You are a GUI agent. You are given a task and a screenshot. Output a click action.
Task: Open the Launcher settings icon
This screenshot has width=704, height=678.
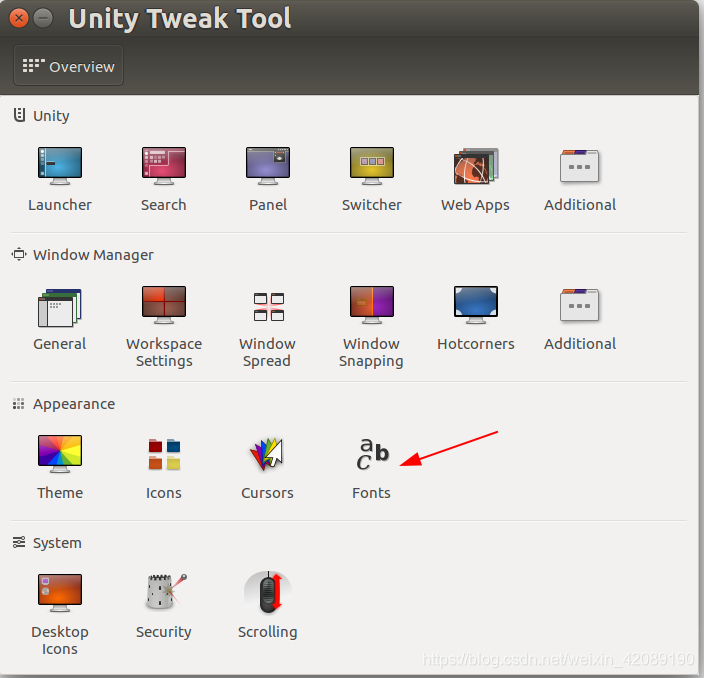(x=60, y=166)
